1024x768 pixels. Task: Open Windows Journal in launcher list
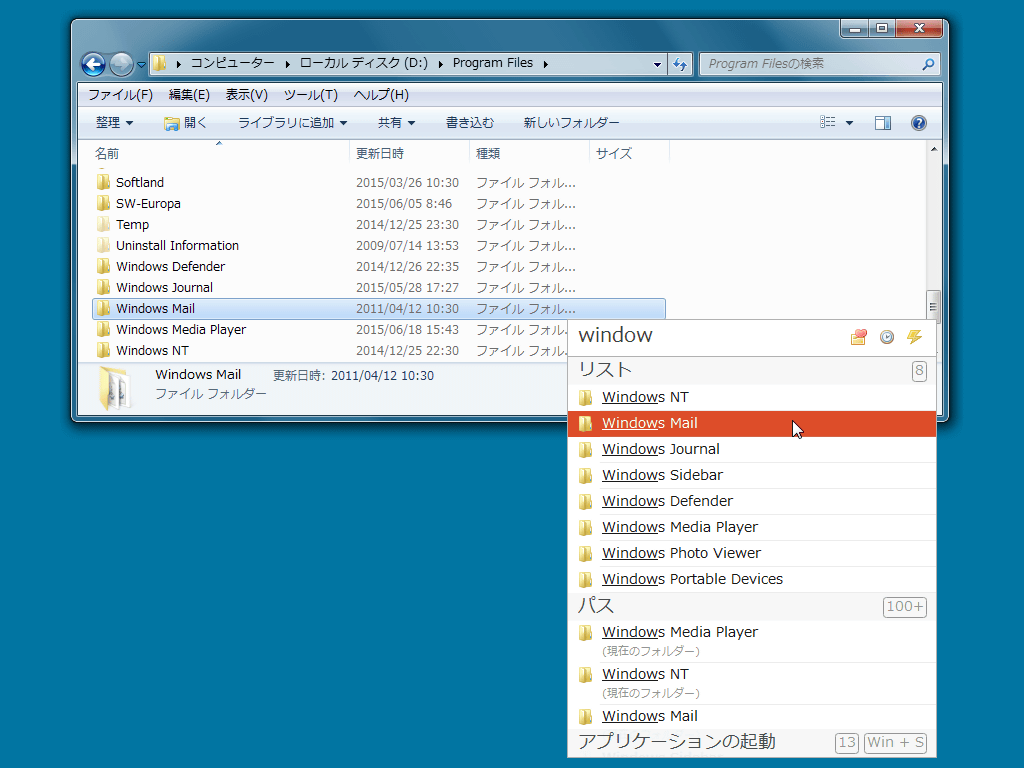[x=752, y=449]
